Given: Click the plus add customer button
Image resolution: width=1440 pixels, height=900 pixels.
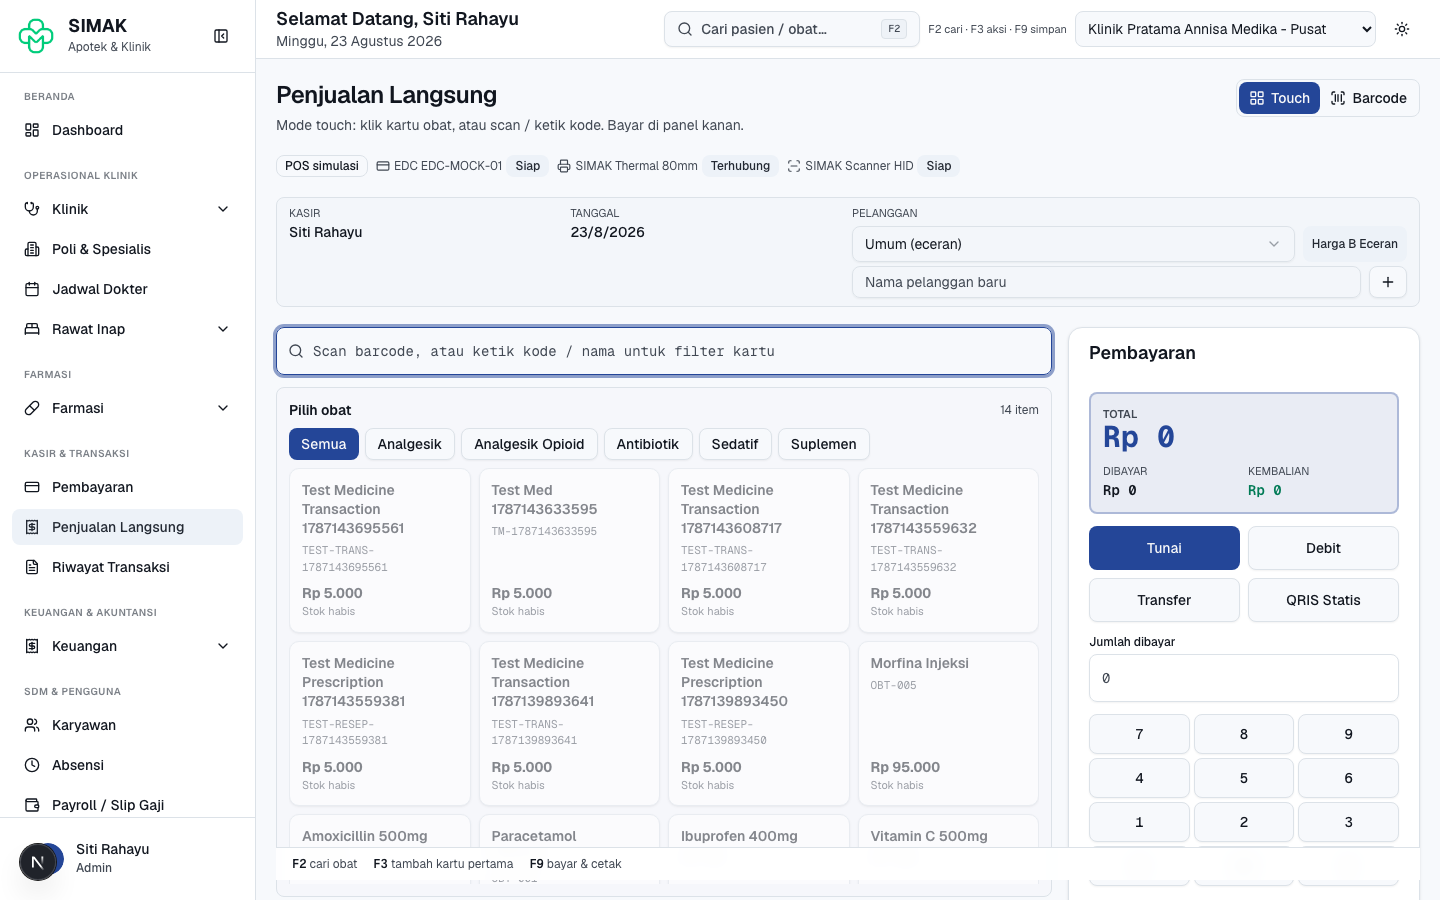Looking at the screenshot, I should [1388, 282].
